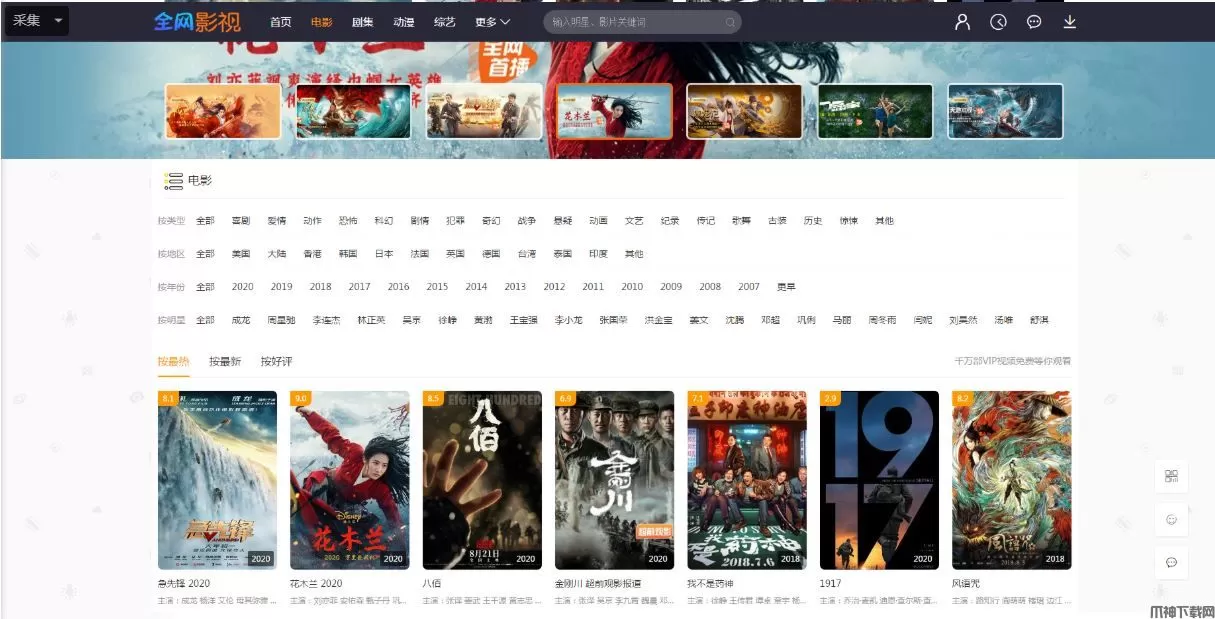
Task: Filter by genre 喜剧
Action: click(241, 221)
